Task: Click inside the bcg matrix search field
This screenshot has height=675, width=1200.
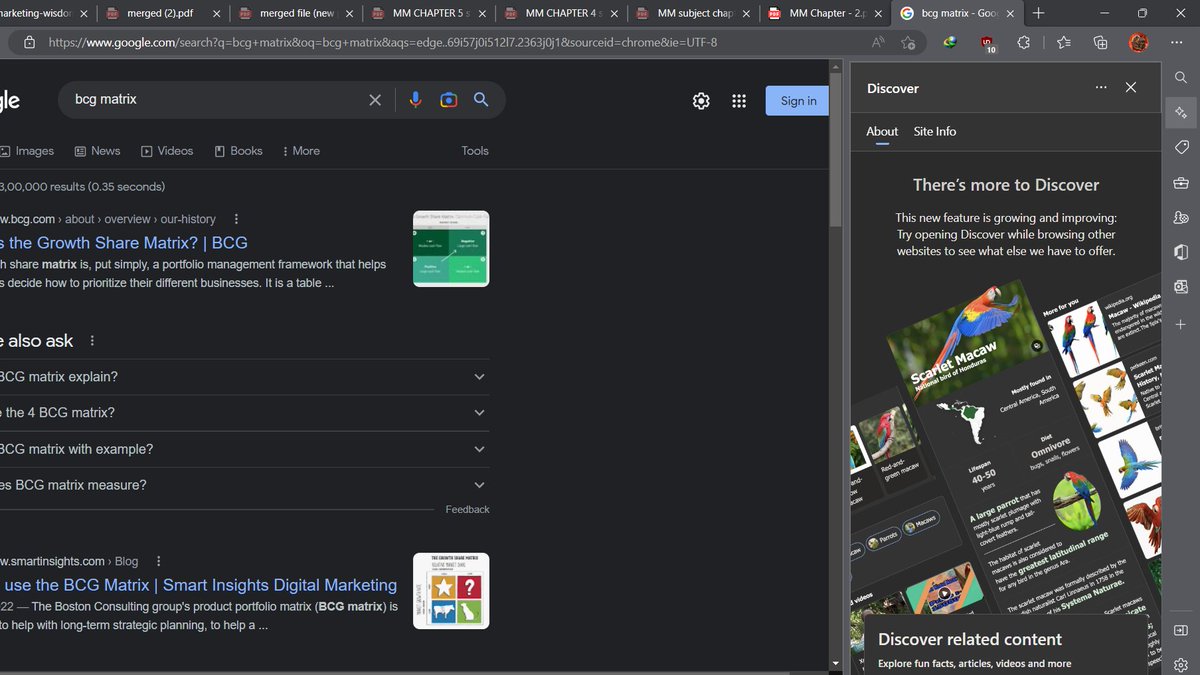Action: tap(215, 100)
